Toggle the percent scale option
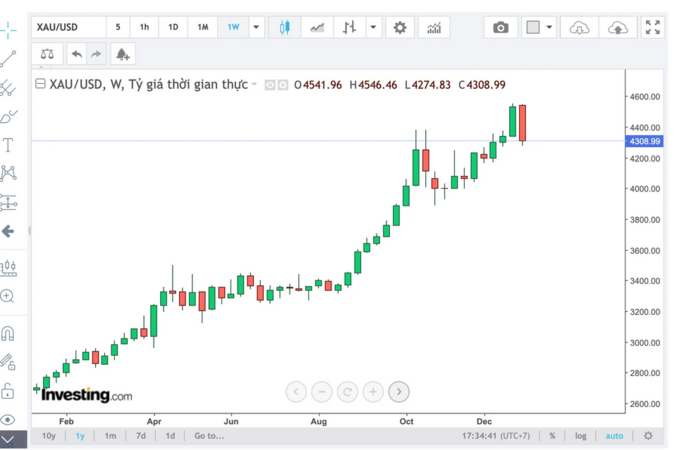 tap(552, 436)
